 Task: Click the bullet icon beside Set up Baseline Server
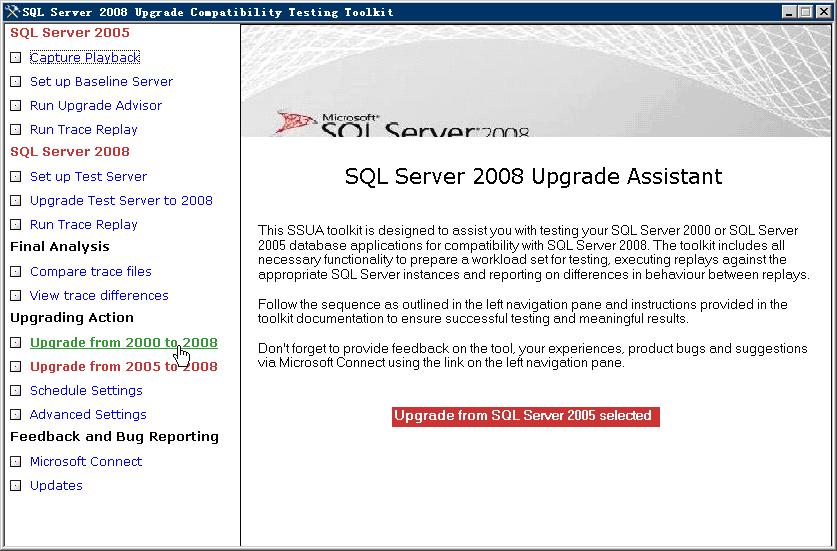(16, 82)
